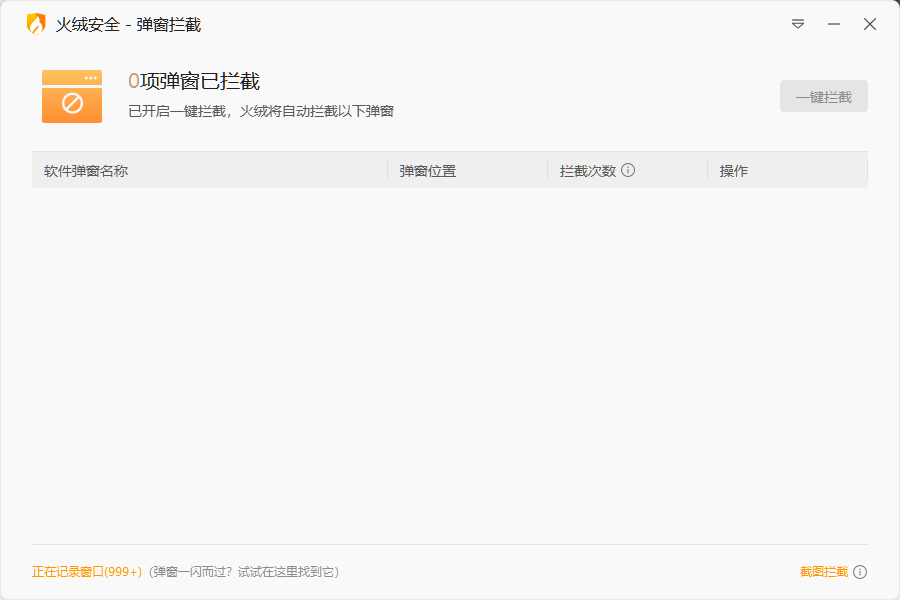Click the Huorong flame logo in title bar
900x600 pixels.
pyautogui.click(x=36, y=24)
